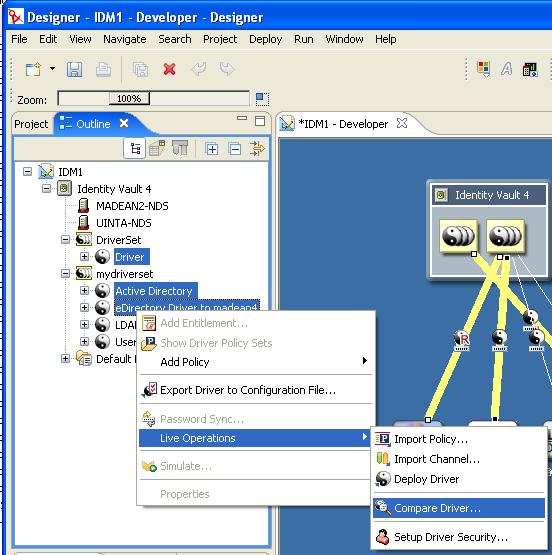Expand the Driver node under DriverSet

point(84,257)
